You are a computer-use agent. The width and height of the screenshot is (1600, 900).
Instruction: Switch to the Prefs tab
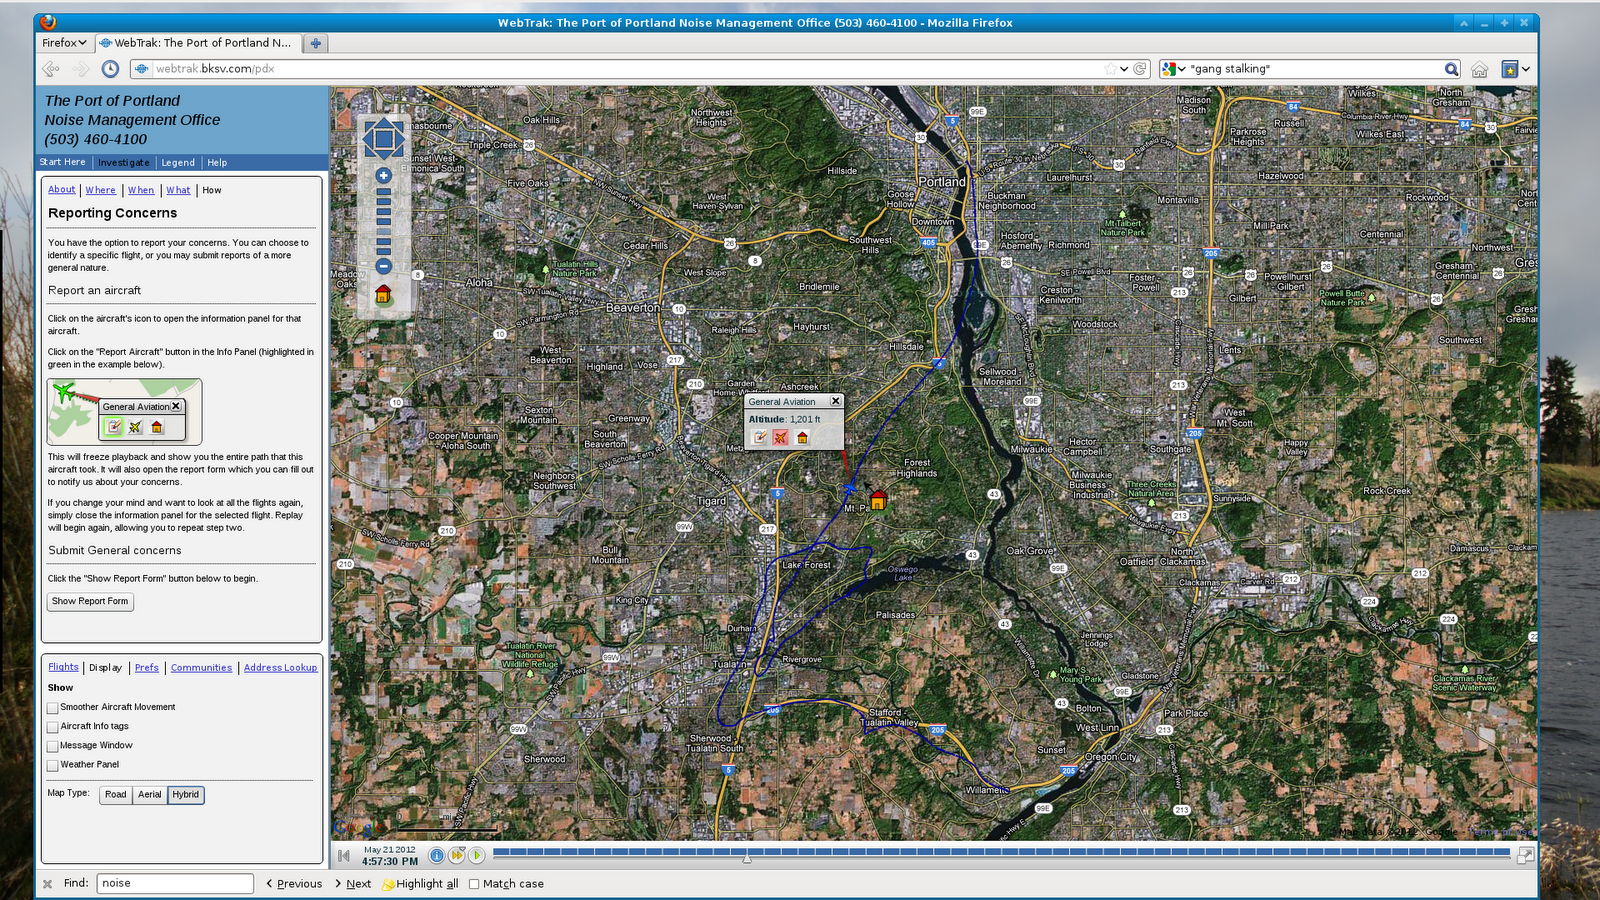coord(147,667)
